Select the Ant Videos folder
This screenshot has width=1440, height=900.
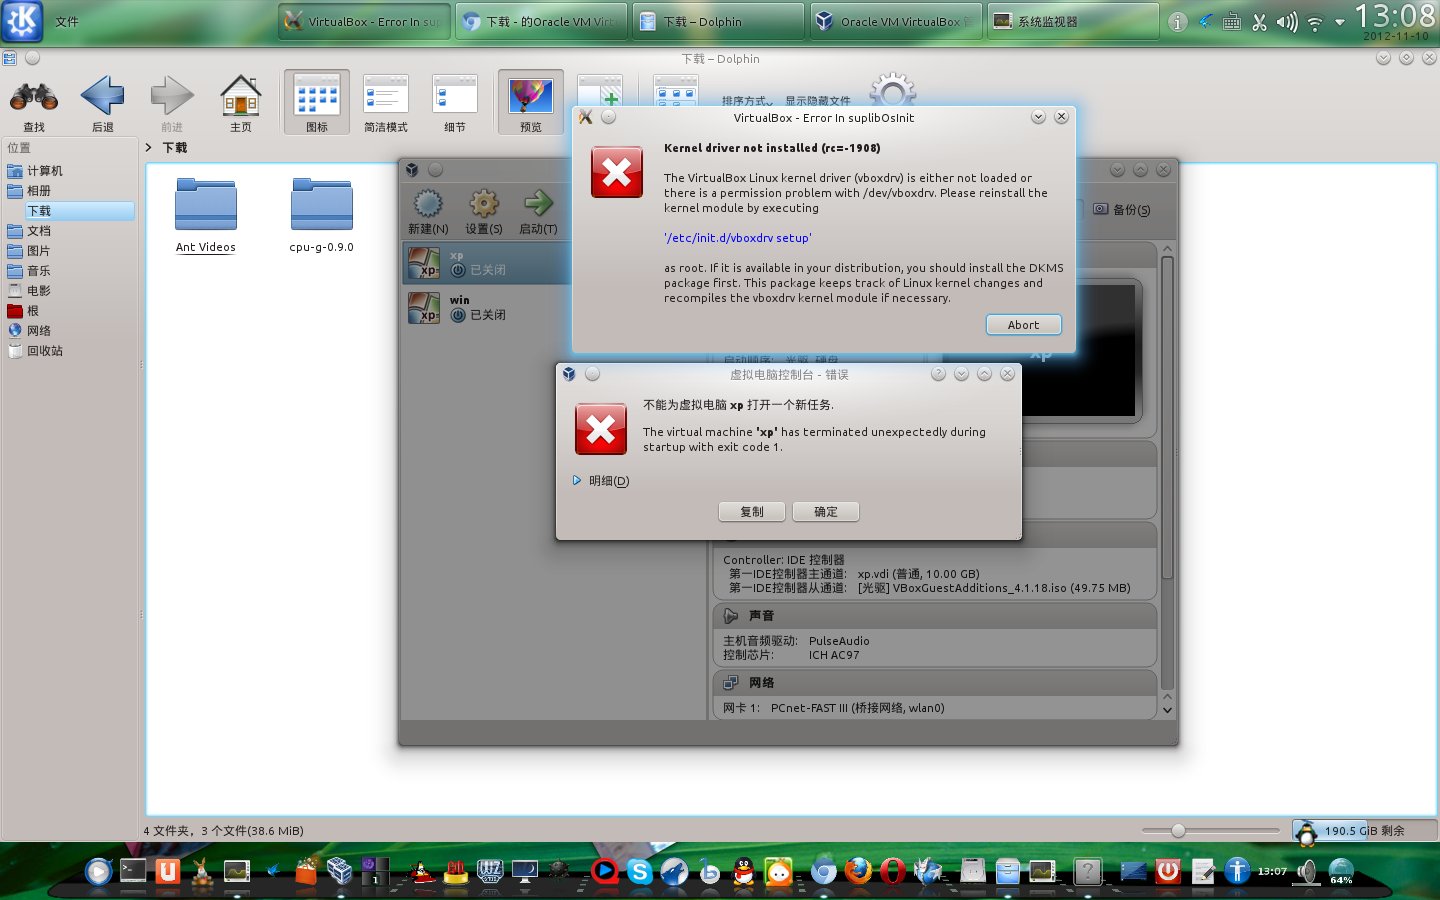click(x=206, y=216)
